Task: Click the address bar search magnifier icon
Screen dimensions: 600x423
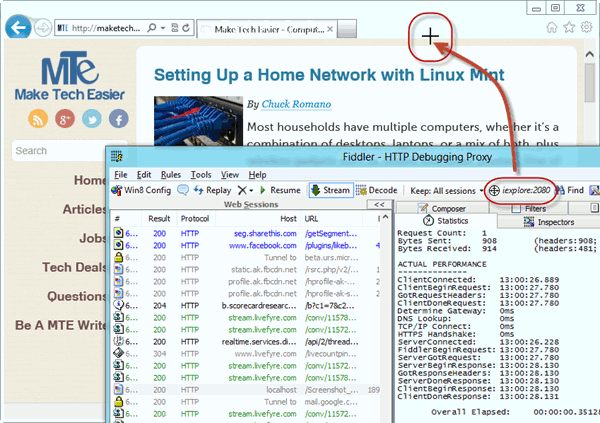Action: [x=152, y=28]
